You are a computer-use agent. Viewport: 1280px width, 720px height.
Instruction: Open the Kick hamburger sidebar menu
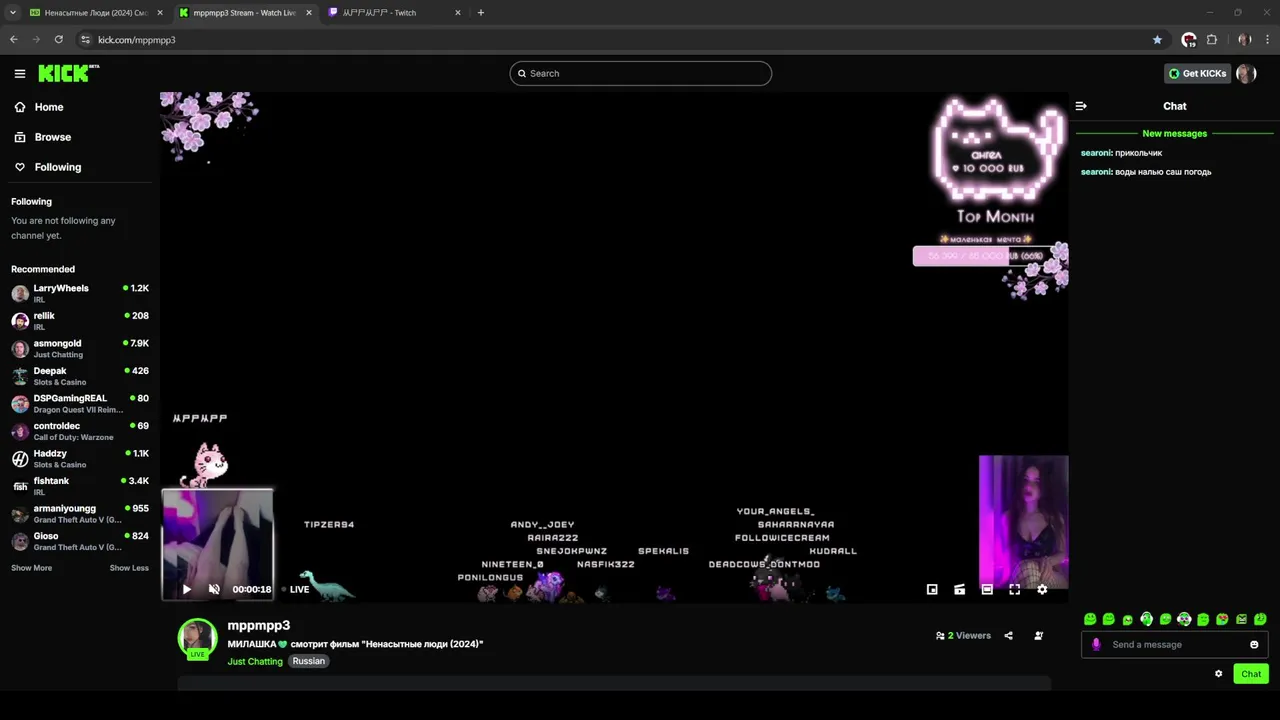coord(20,73)
